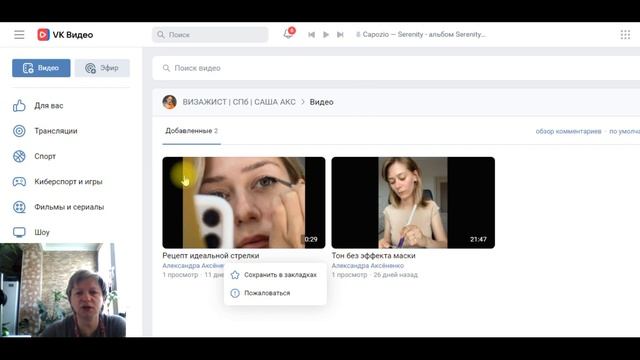The width and height of the screenshot is (640, 360).
Task: Open ВИЗАЖИСТ | СПб | САША АКС link
Action: point(239,102)
